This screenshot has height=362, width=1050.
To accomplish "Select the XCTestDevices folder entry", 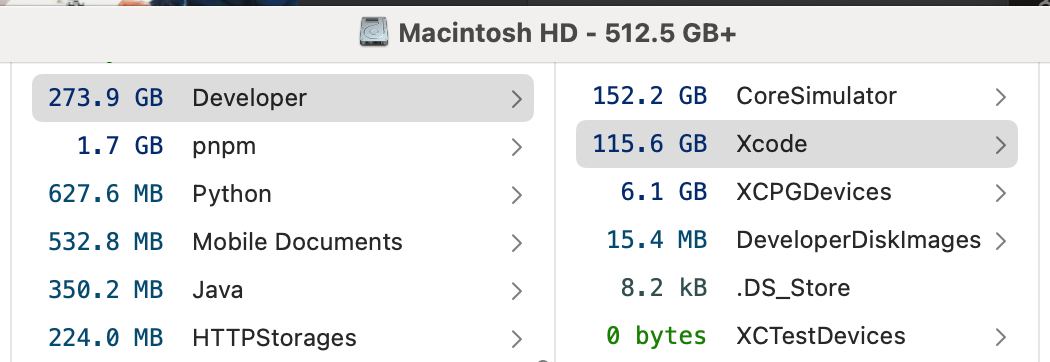I will [x=797, y=336].
